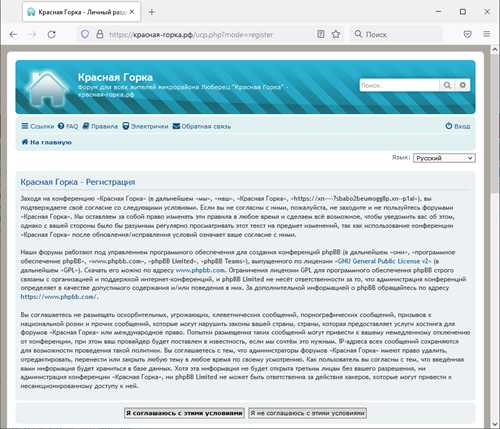Screen dimensions: 500x429
Task: Open a new tab with the plus button
Action: (x=152, y=12)
